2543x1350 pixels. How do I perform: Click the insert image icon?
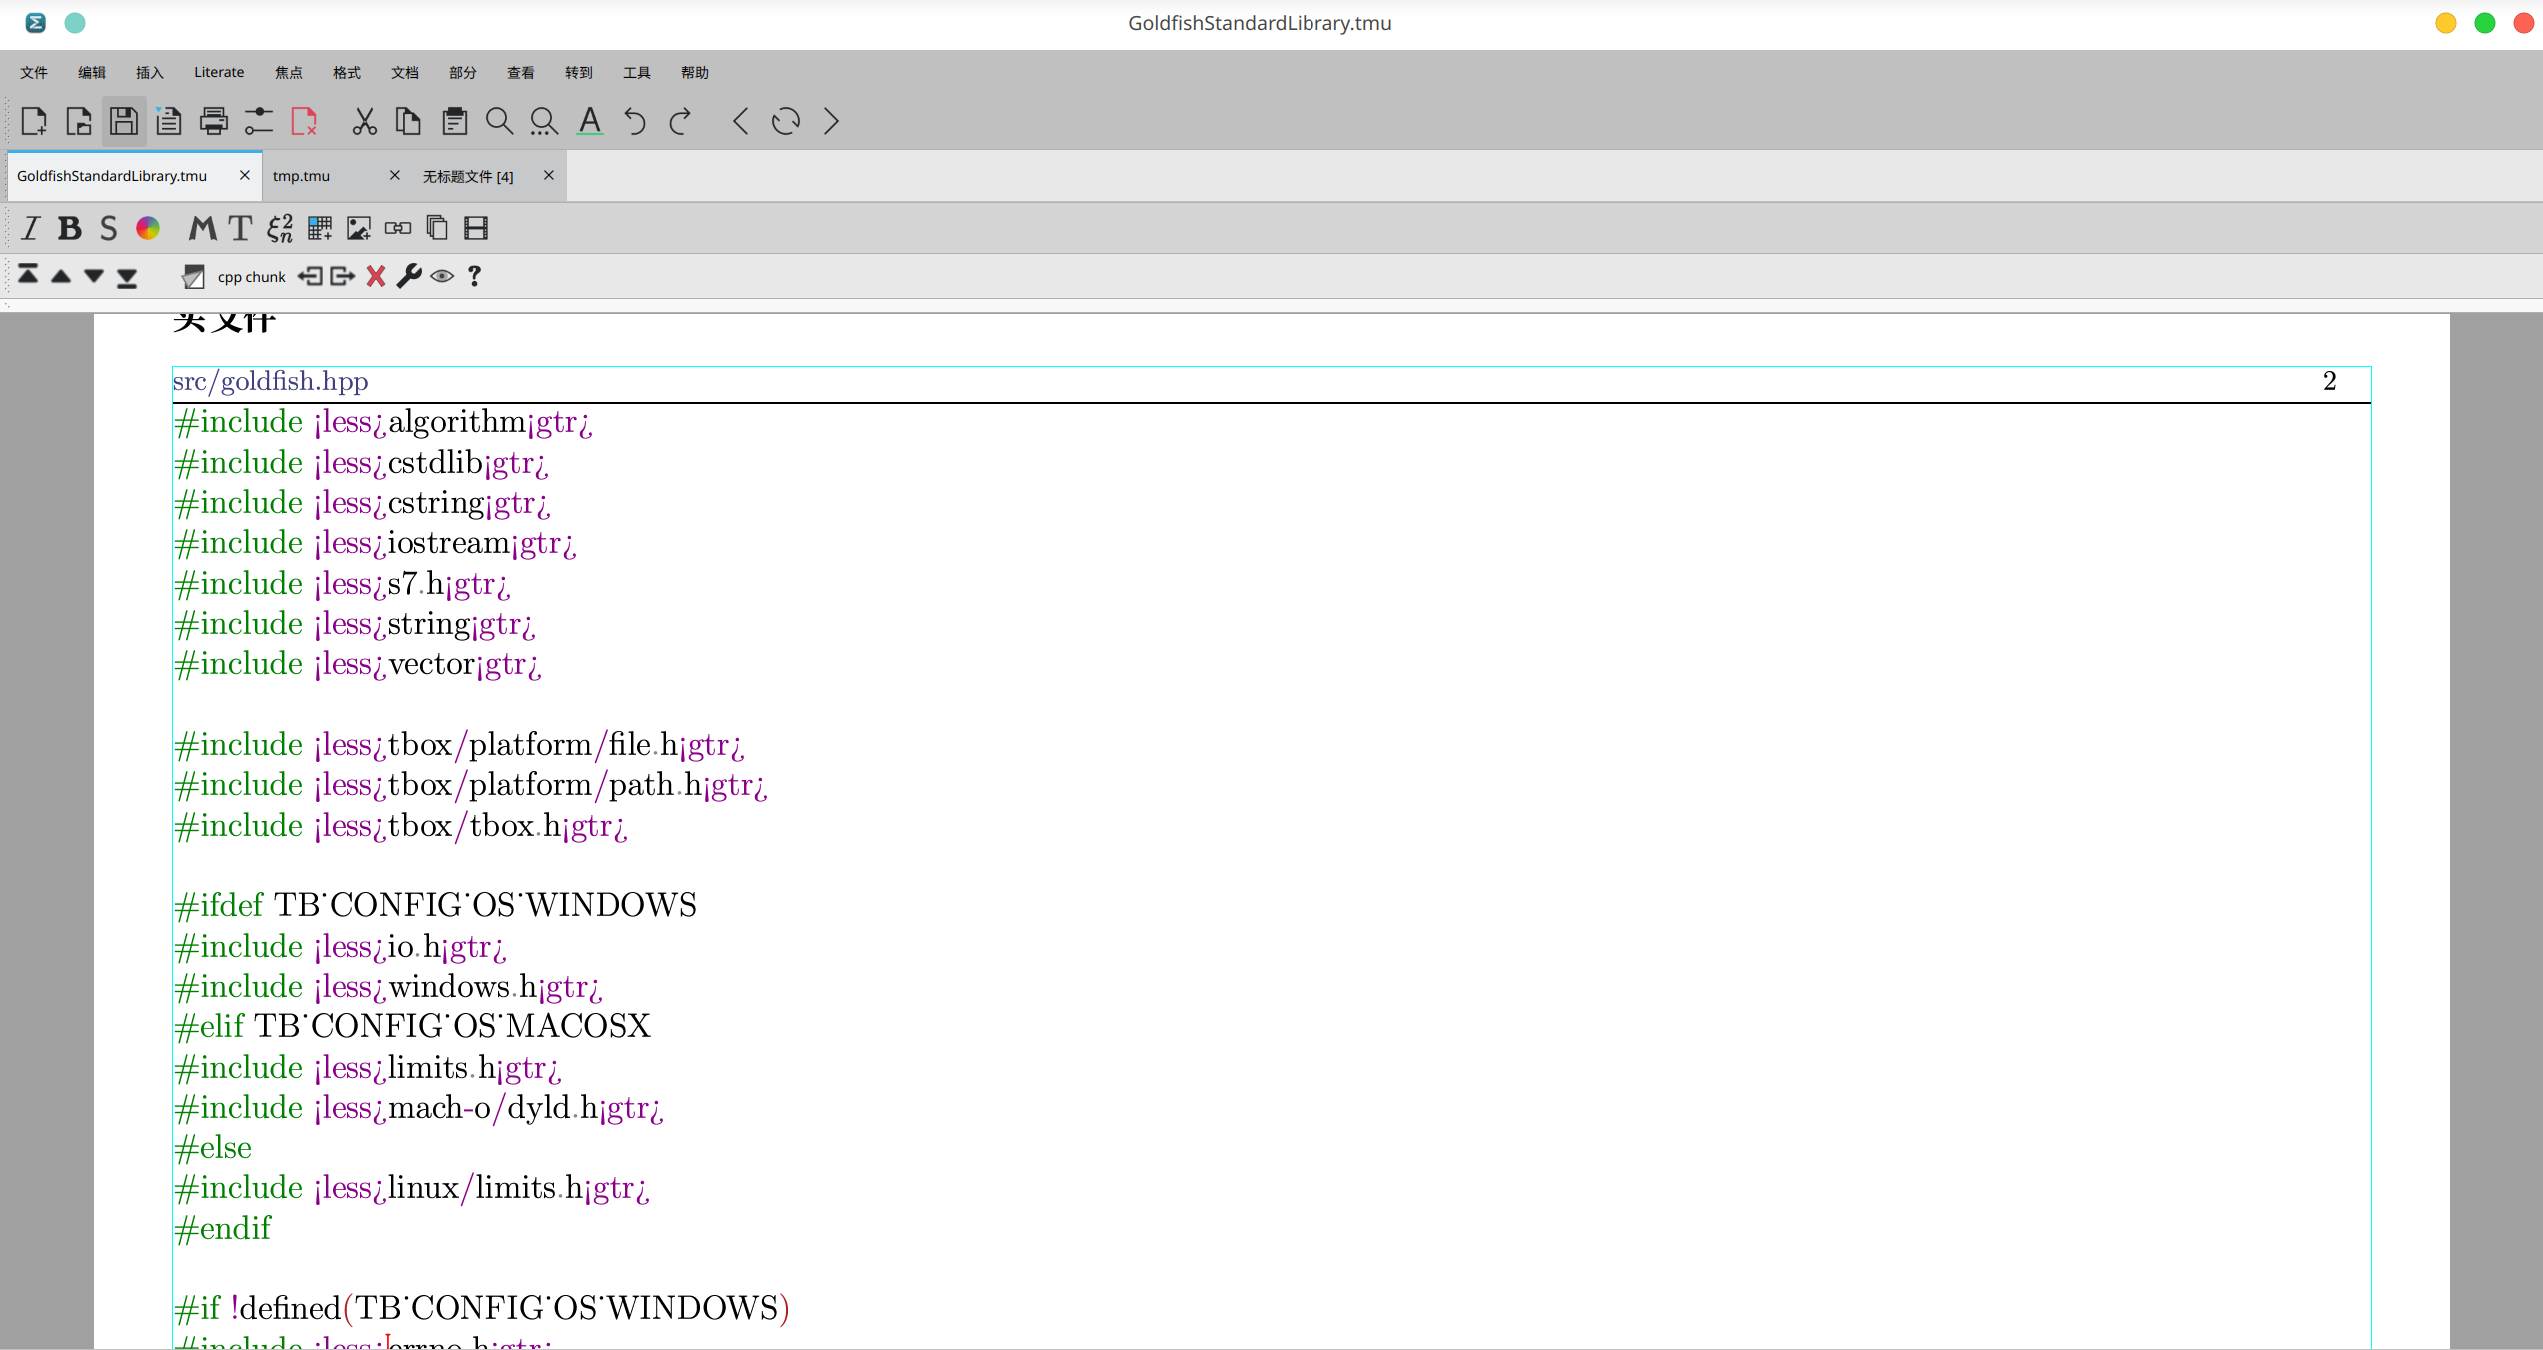point(359,229)
